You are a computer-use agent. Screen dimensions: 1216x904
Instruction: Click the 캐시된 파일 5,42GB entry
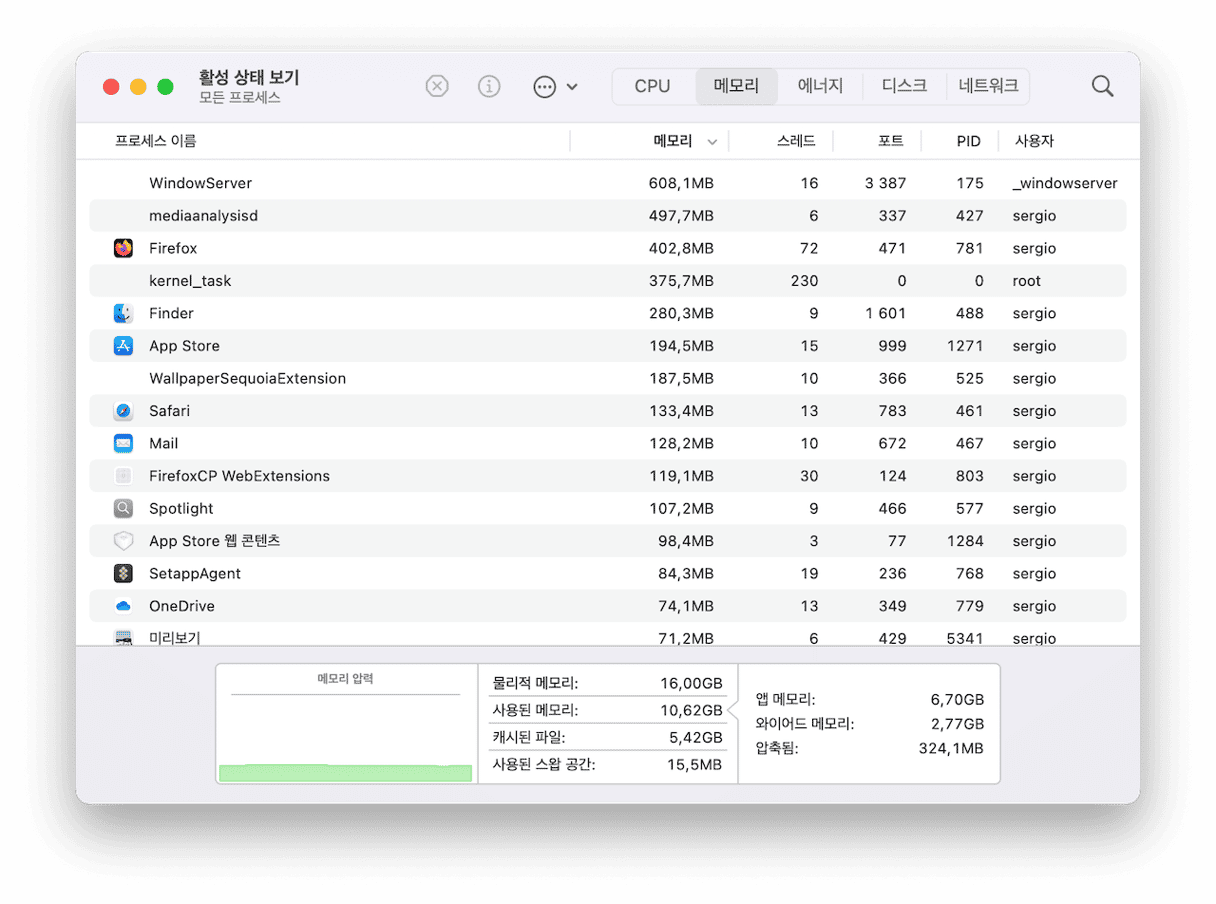607,737
